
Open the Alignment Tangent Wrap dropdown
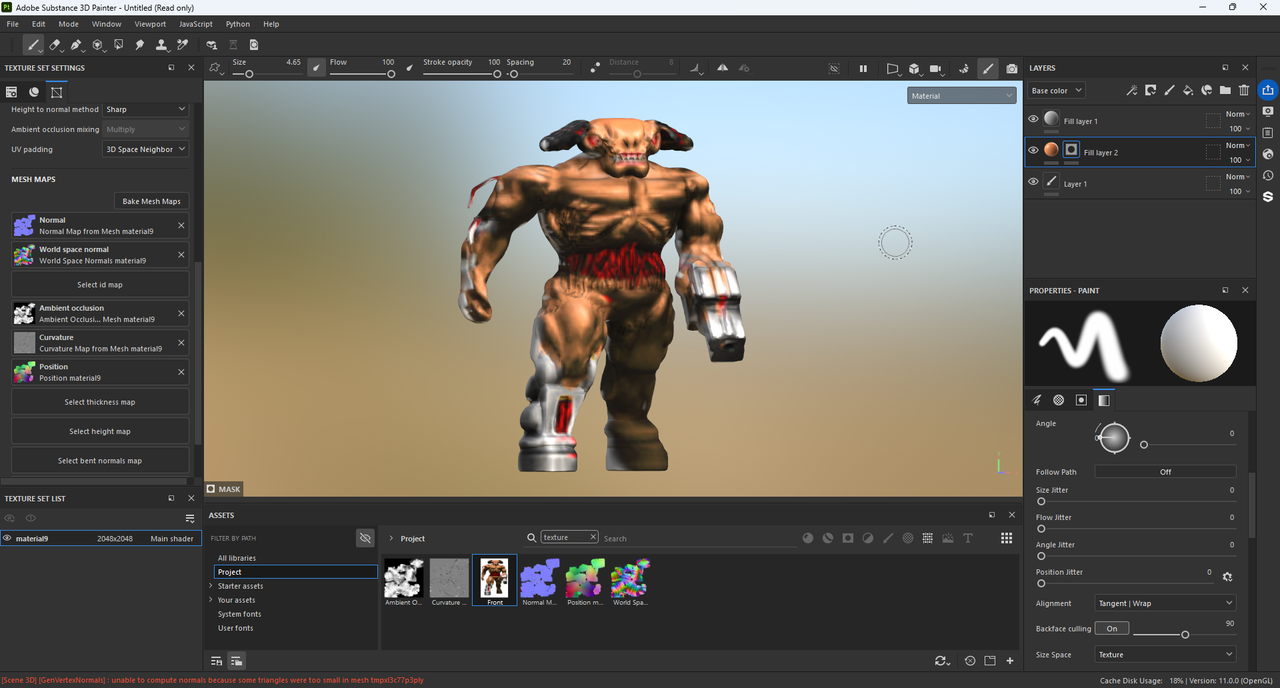(1165, 603)
